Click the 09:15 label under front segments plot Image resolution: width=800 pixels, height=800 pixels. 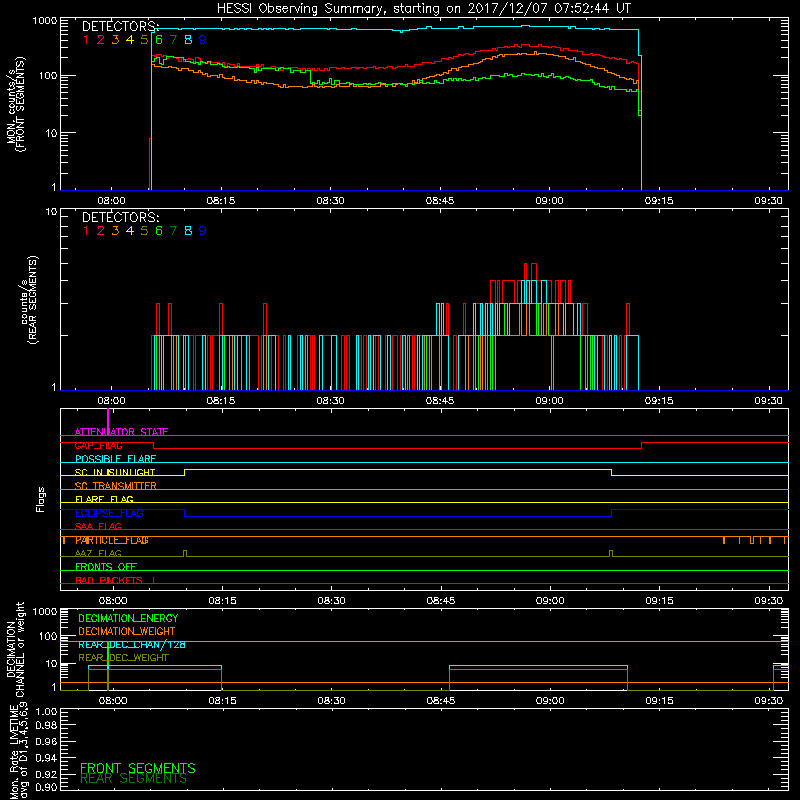659,201
